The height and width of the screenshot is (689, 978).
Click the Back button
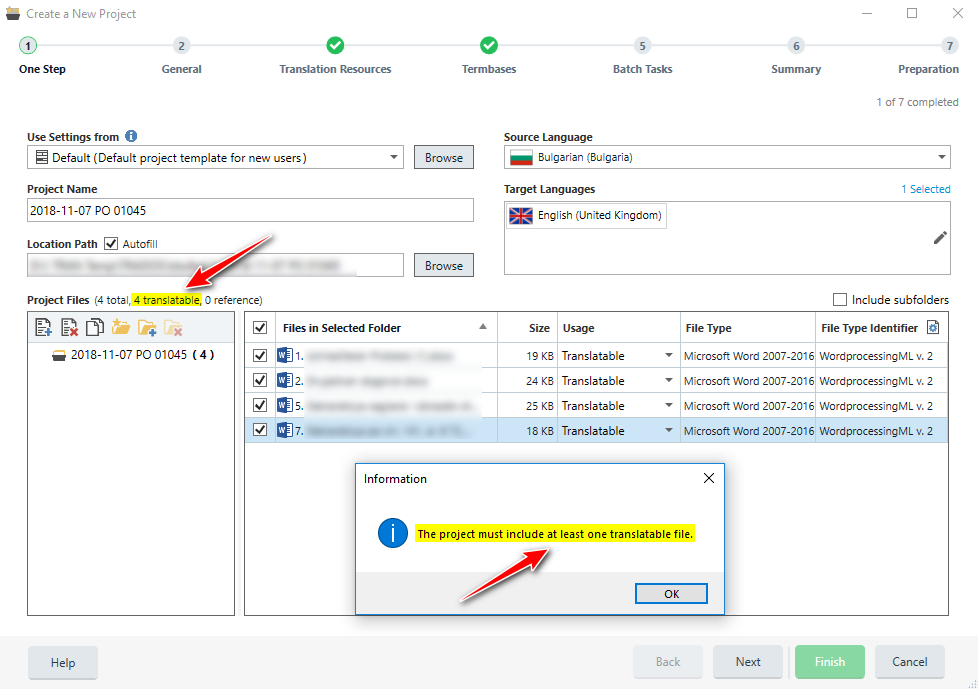pos(668,662)
